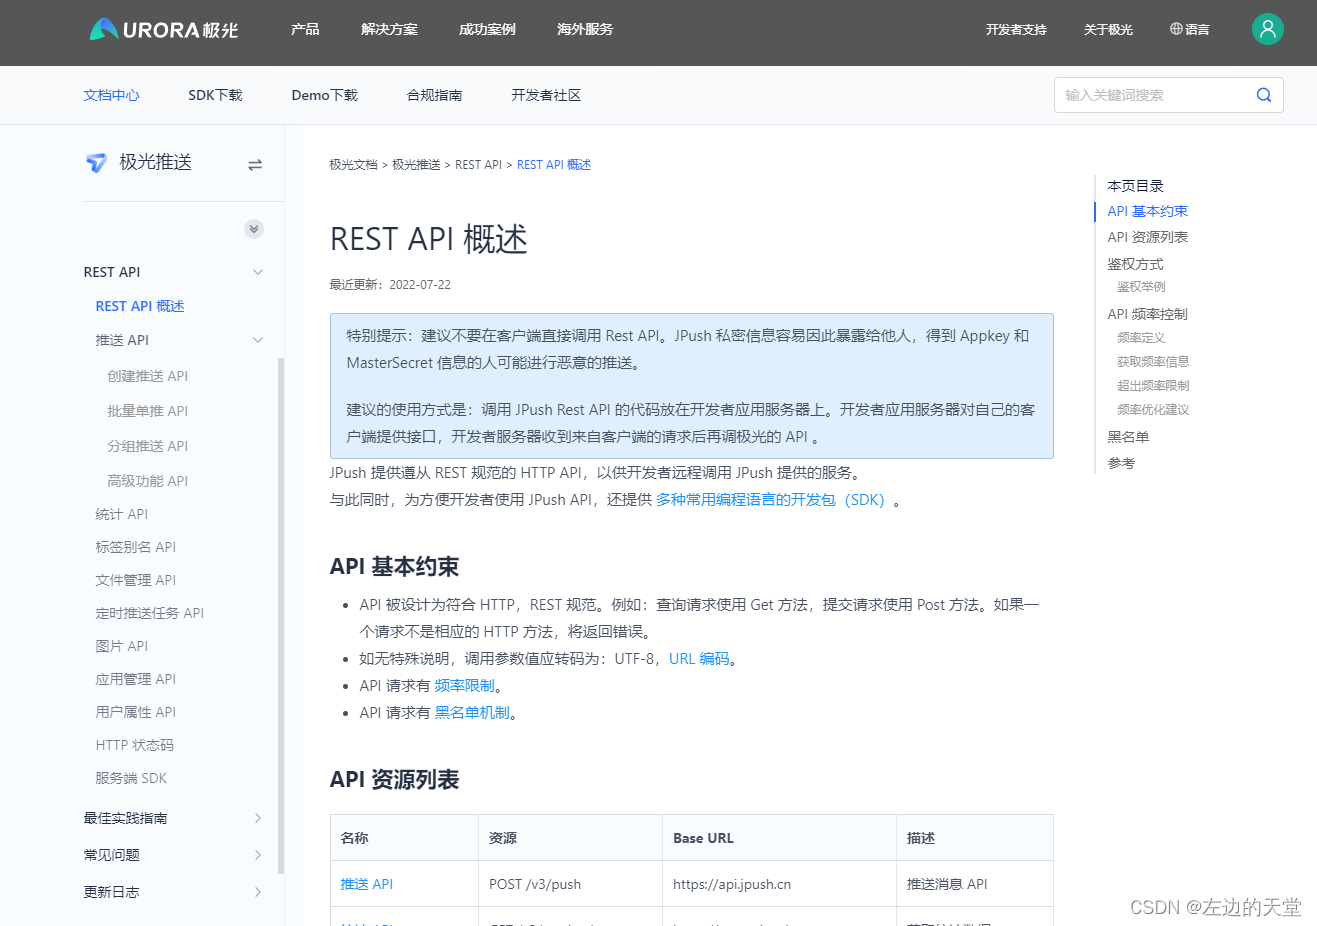Select HTTP 状态码 in sidebar
This screenshot has height=926, width=1317.
[x=137, y=744]
